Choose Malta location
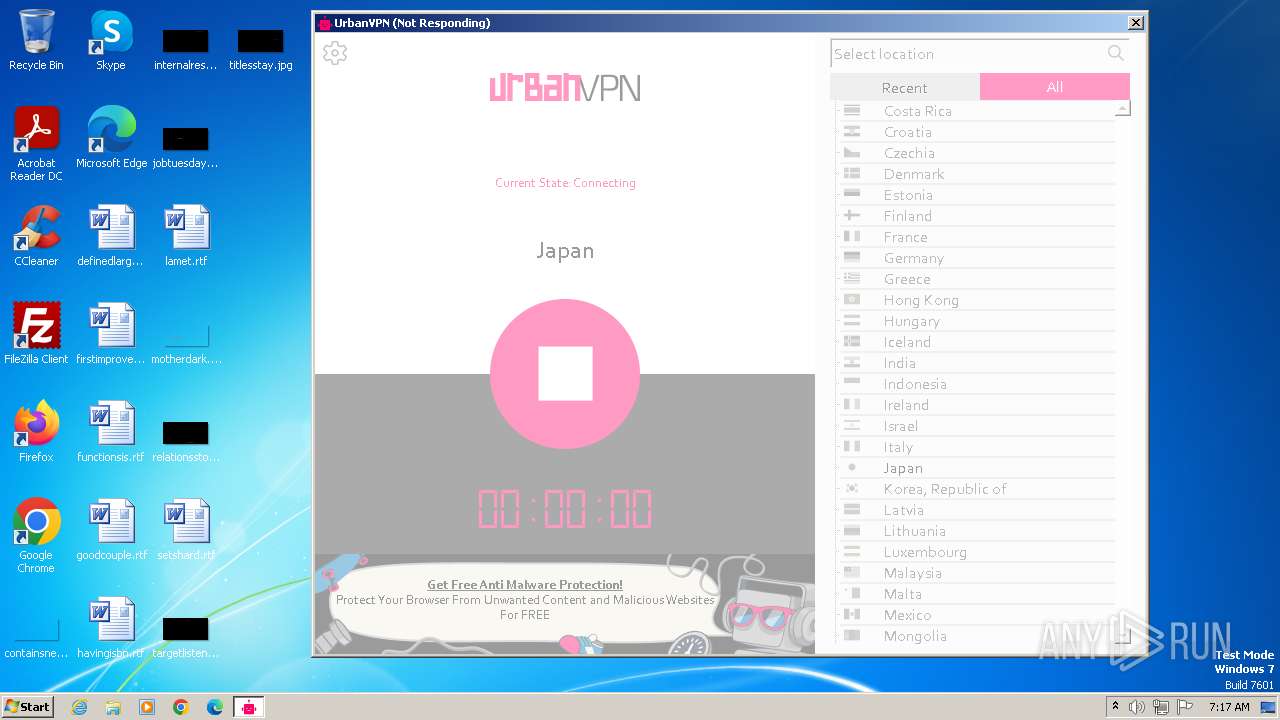The width and height of the screenshot is (1280, 720). [976, 594]
